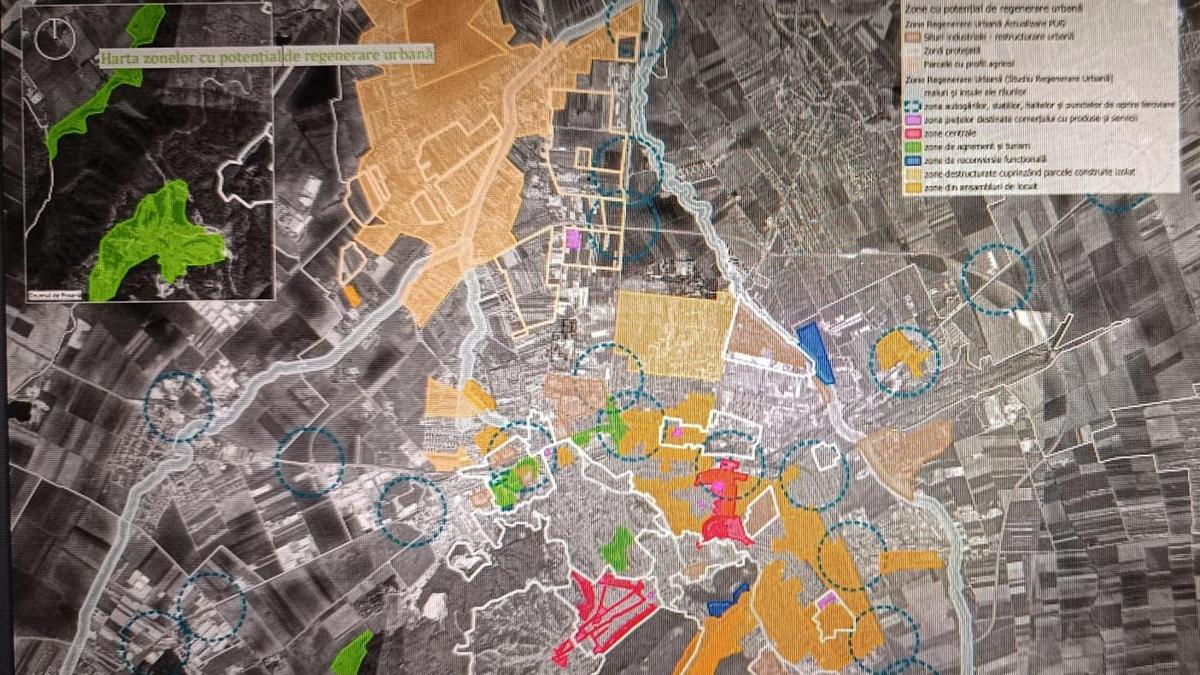Image resolution: width=1200 pixels, height=675 pixels.
Task: Click the green agrement și turism legend swatch
Action: tap(914, 145)
